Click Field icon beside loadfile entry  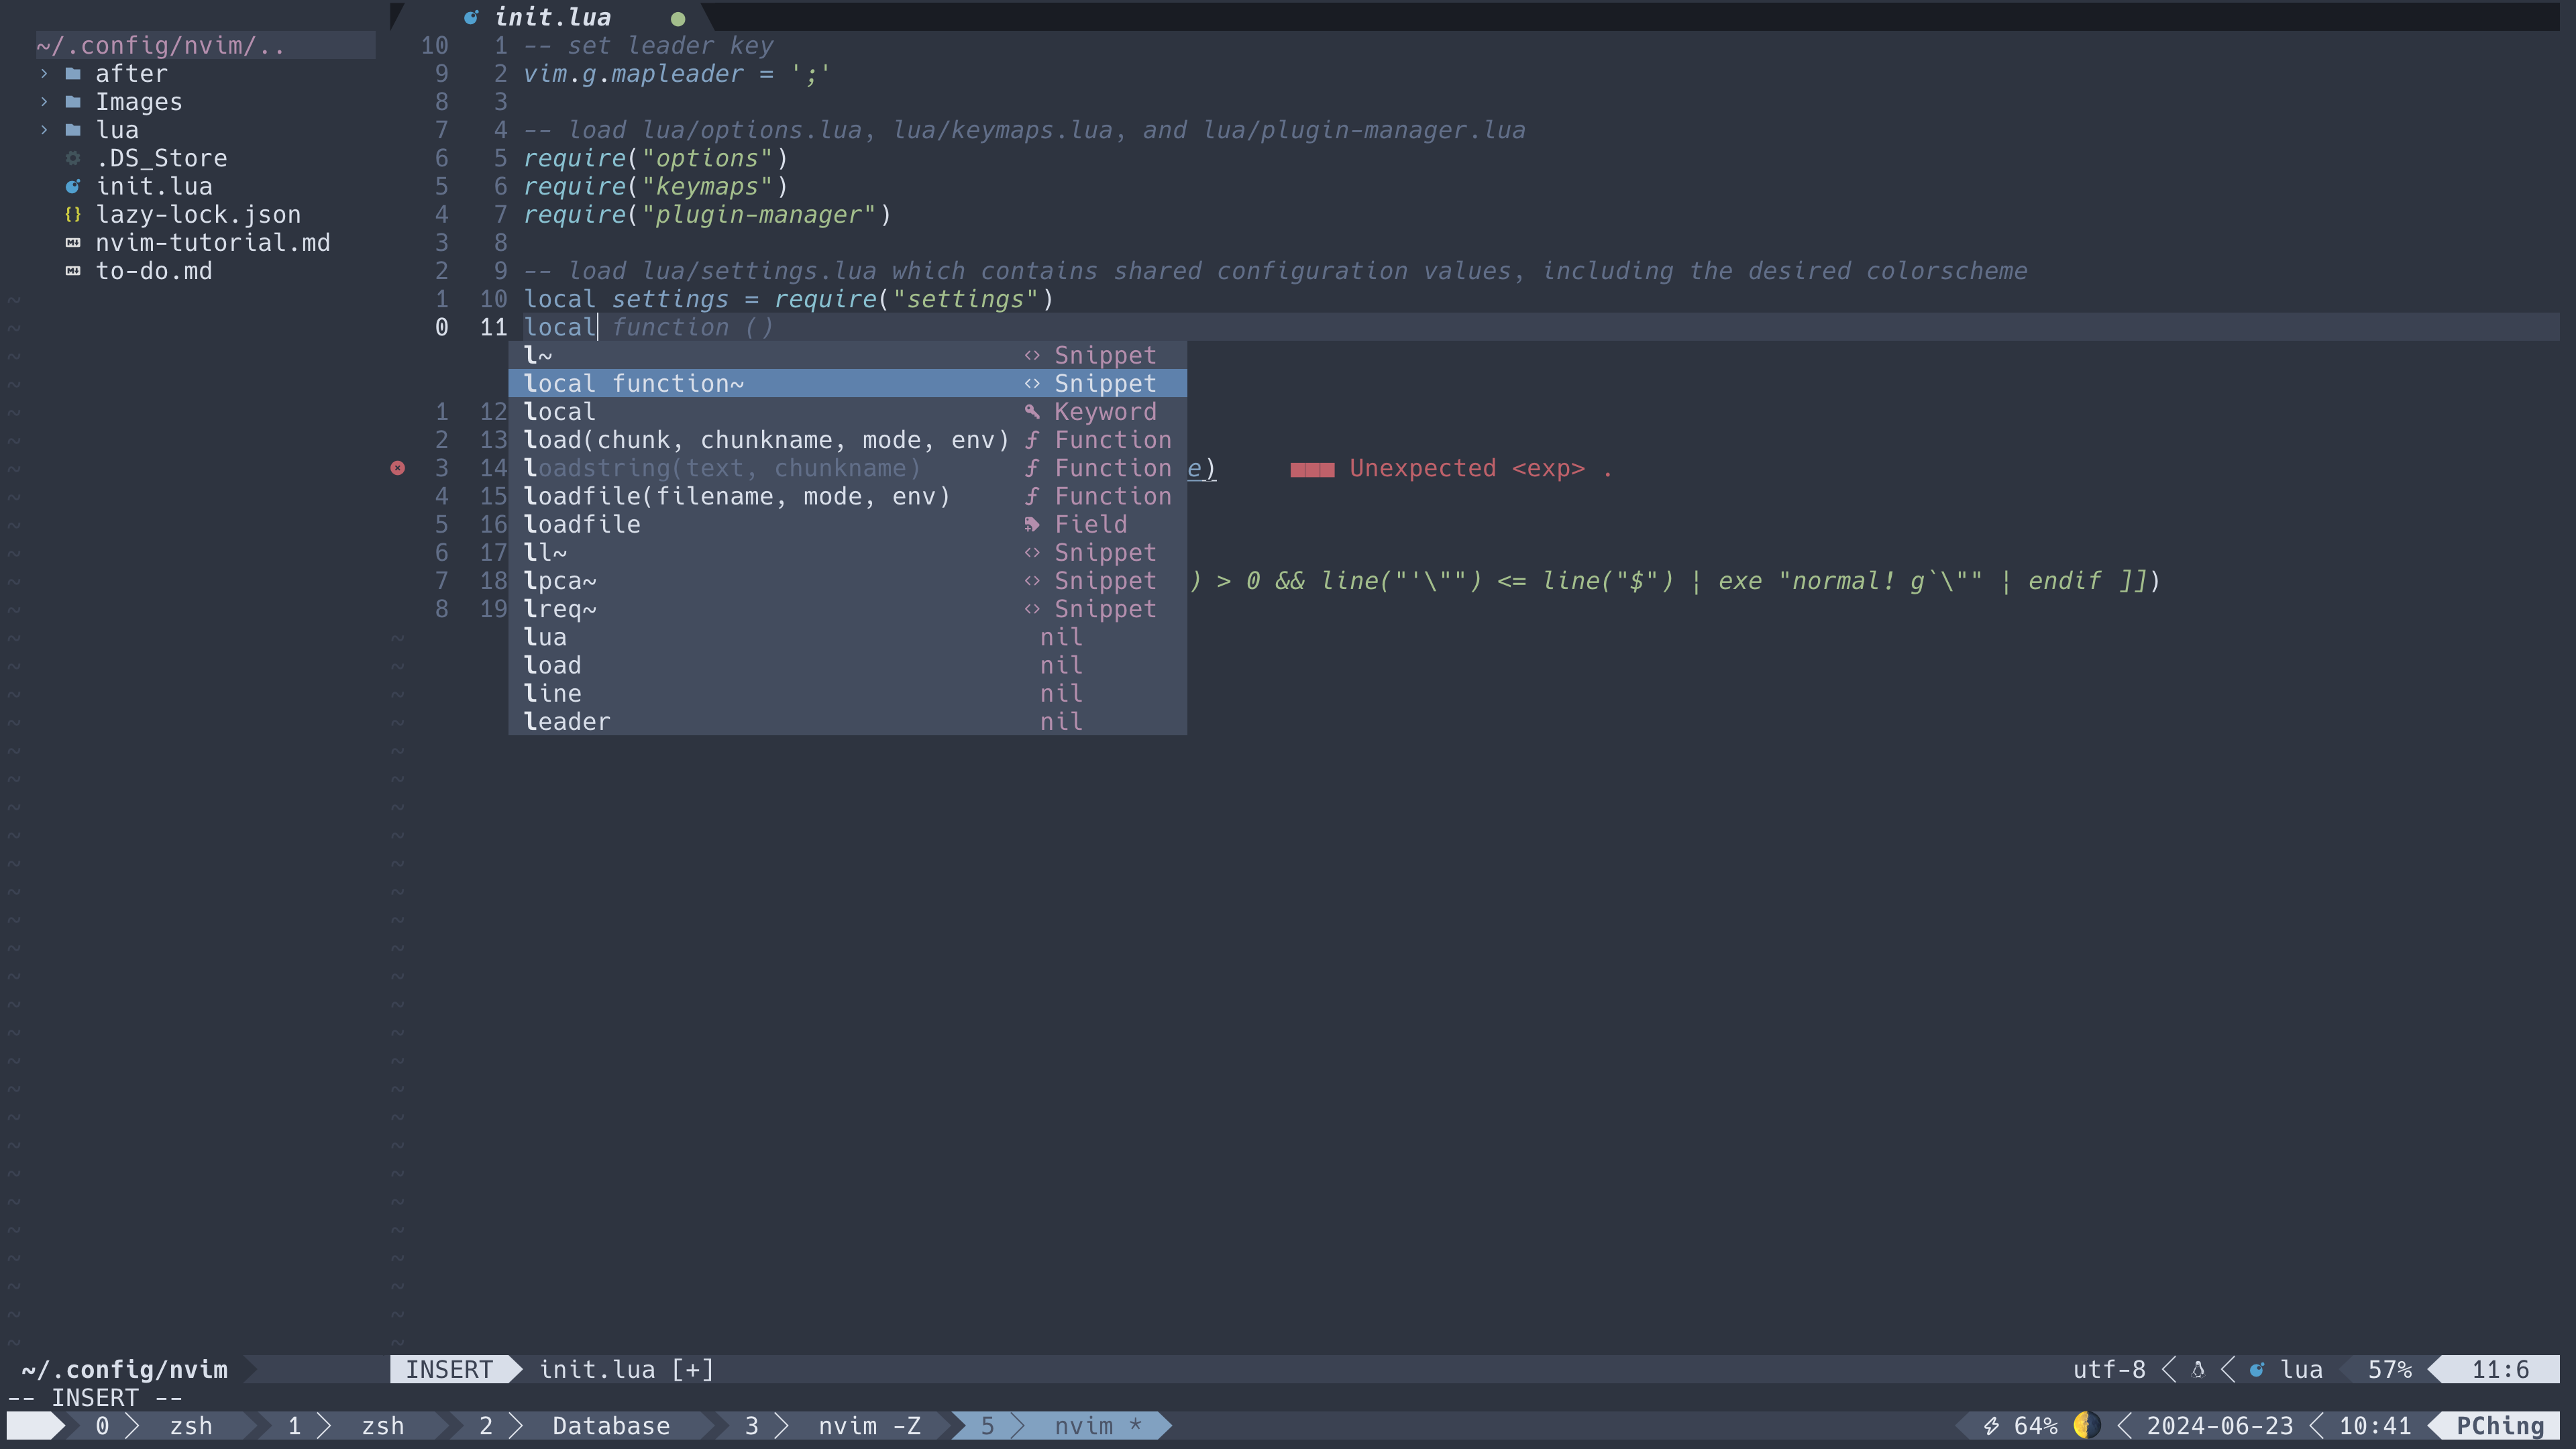tap(1032, 524)
